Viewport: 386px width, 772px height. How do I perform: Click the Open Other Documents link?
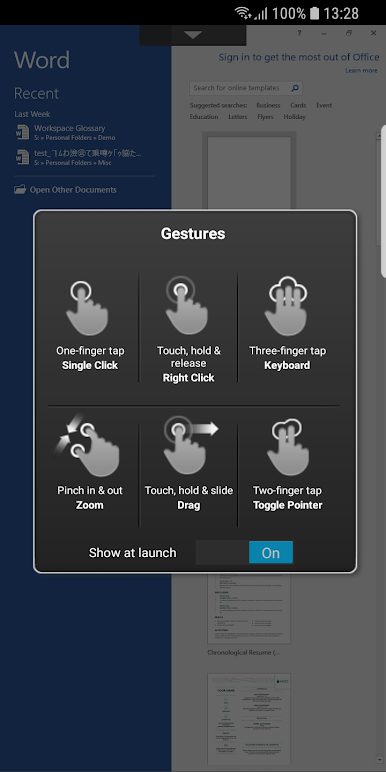[73, 190]
